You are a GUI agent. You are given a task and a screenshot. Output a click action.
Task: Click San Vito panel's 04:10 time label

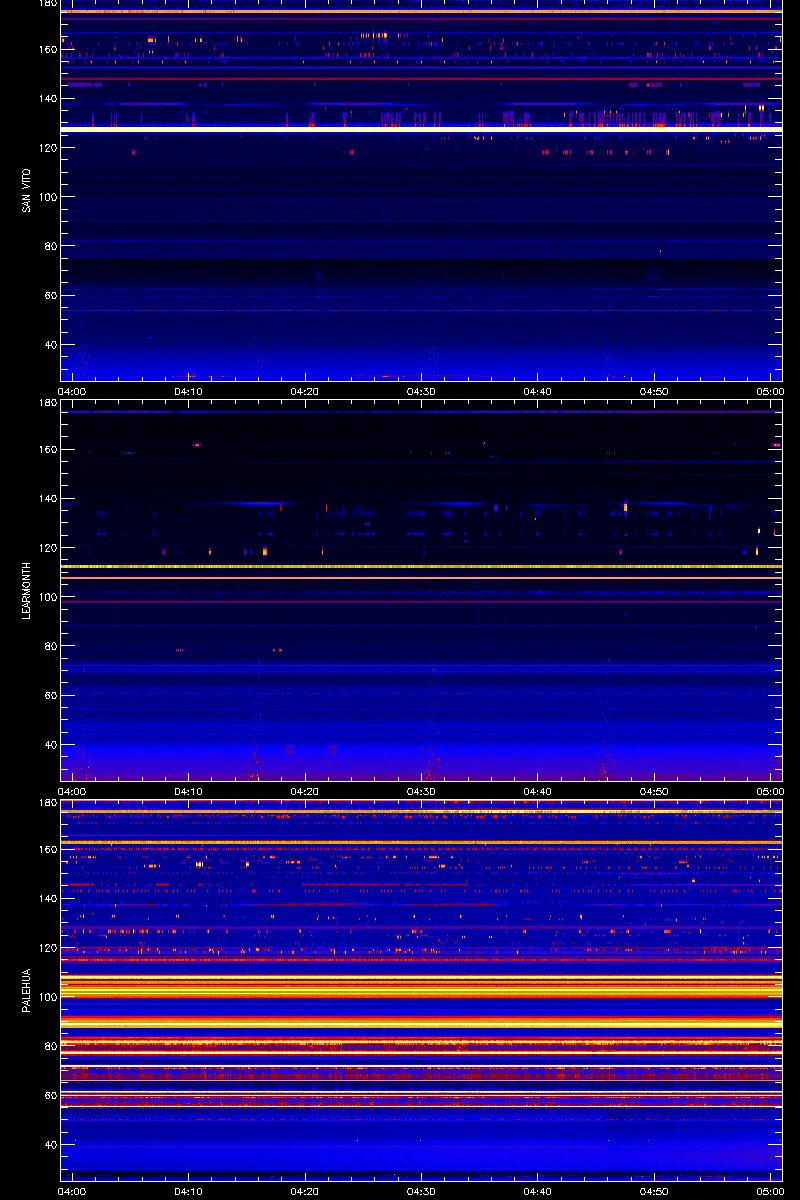[x=189, y=391]
